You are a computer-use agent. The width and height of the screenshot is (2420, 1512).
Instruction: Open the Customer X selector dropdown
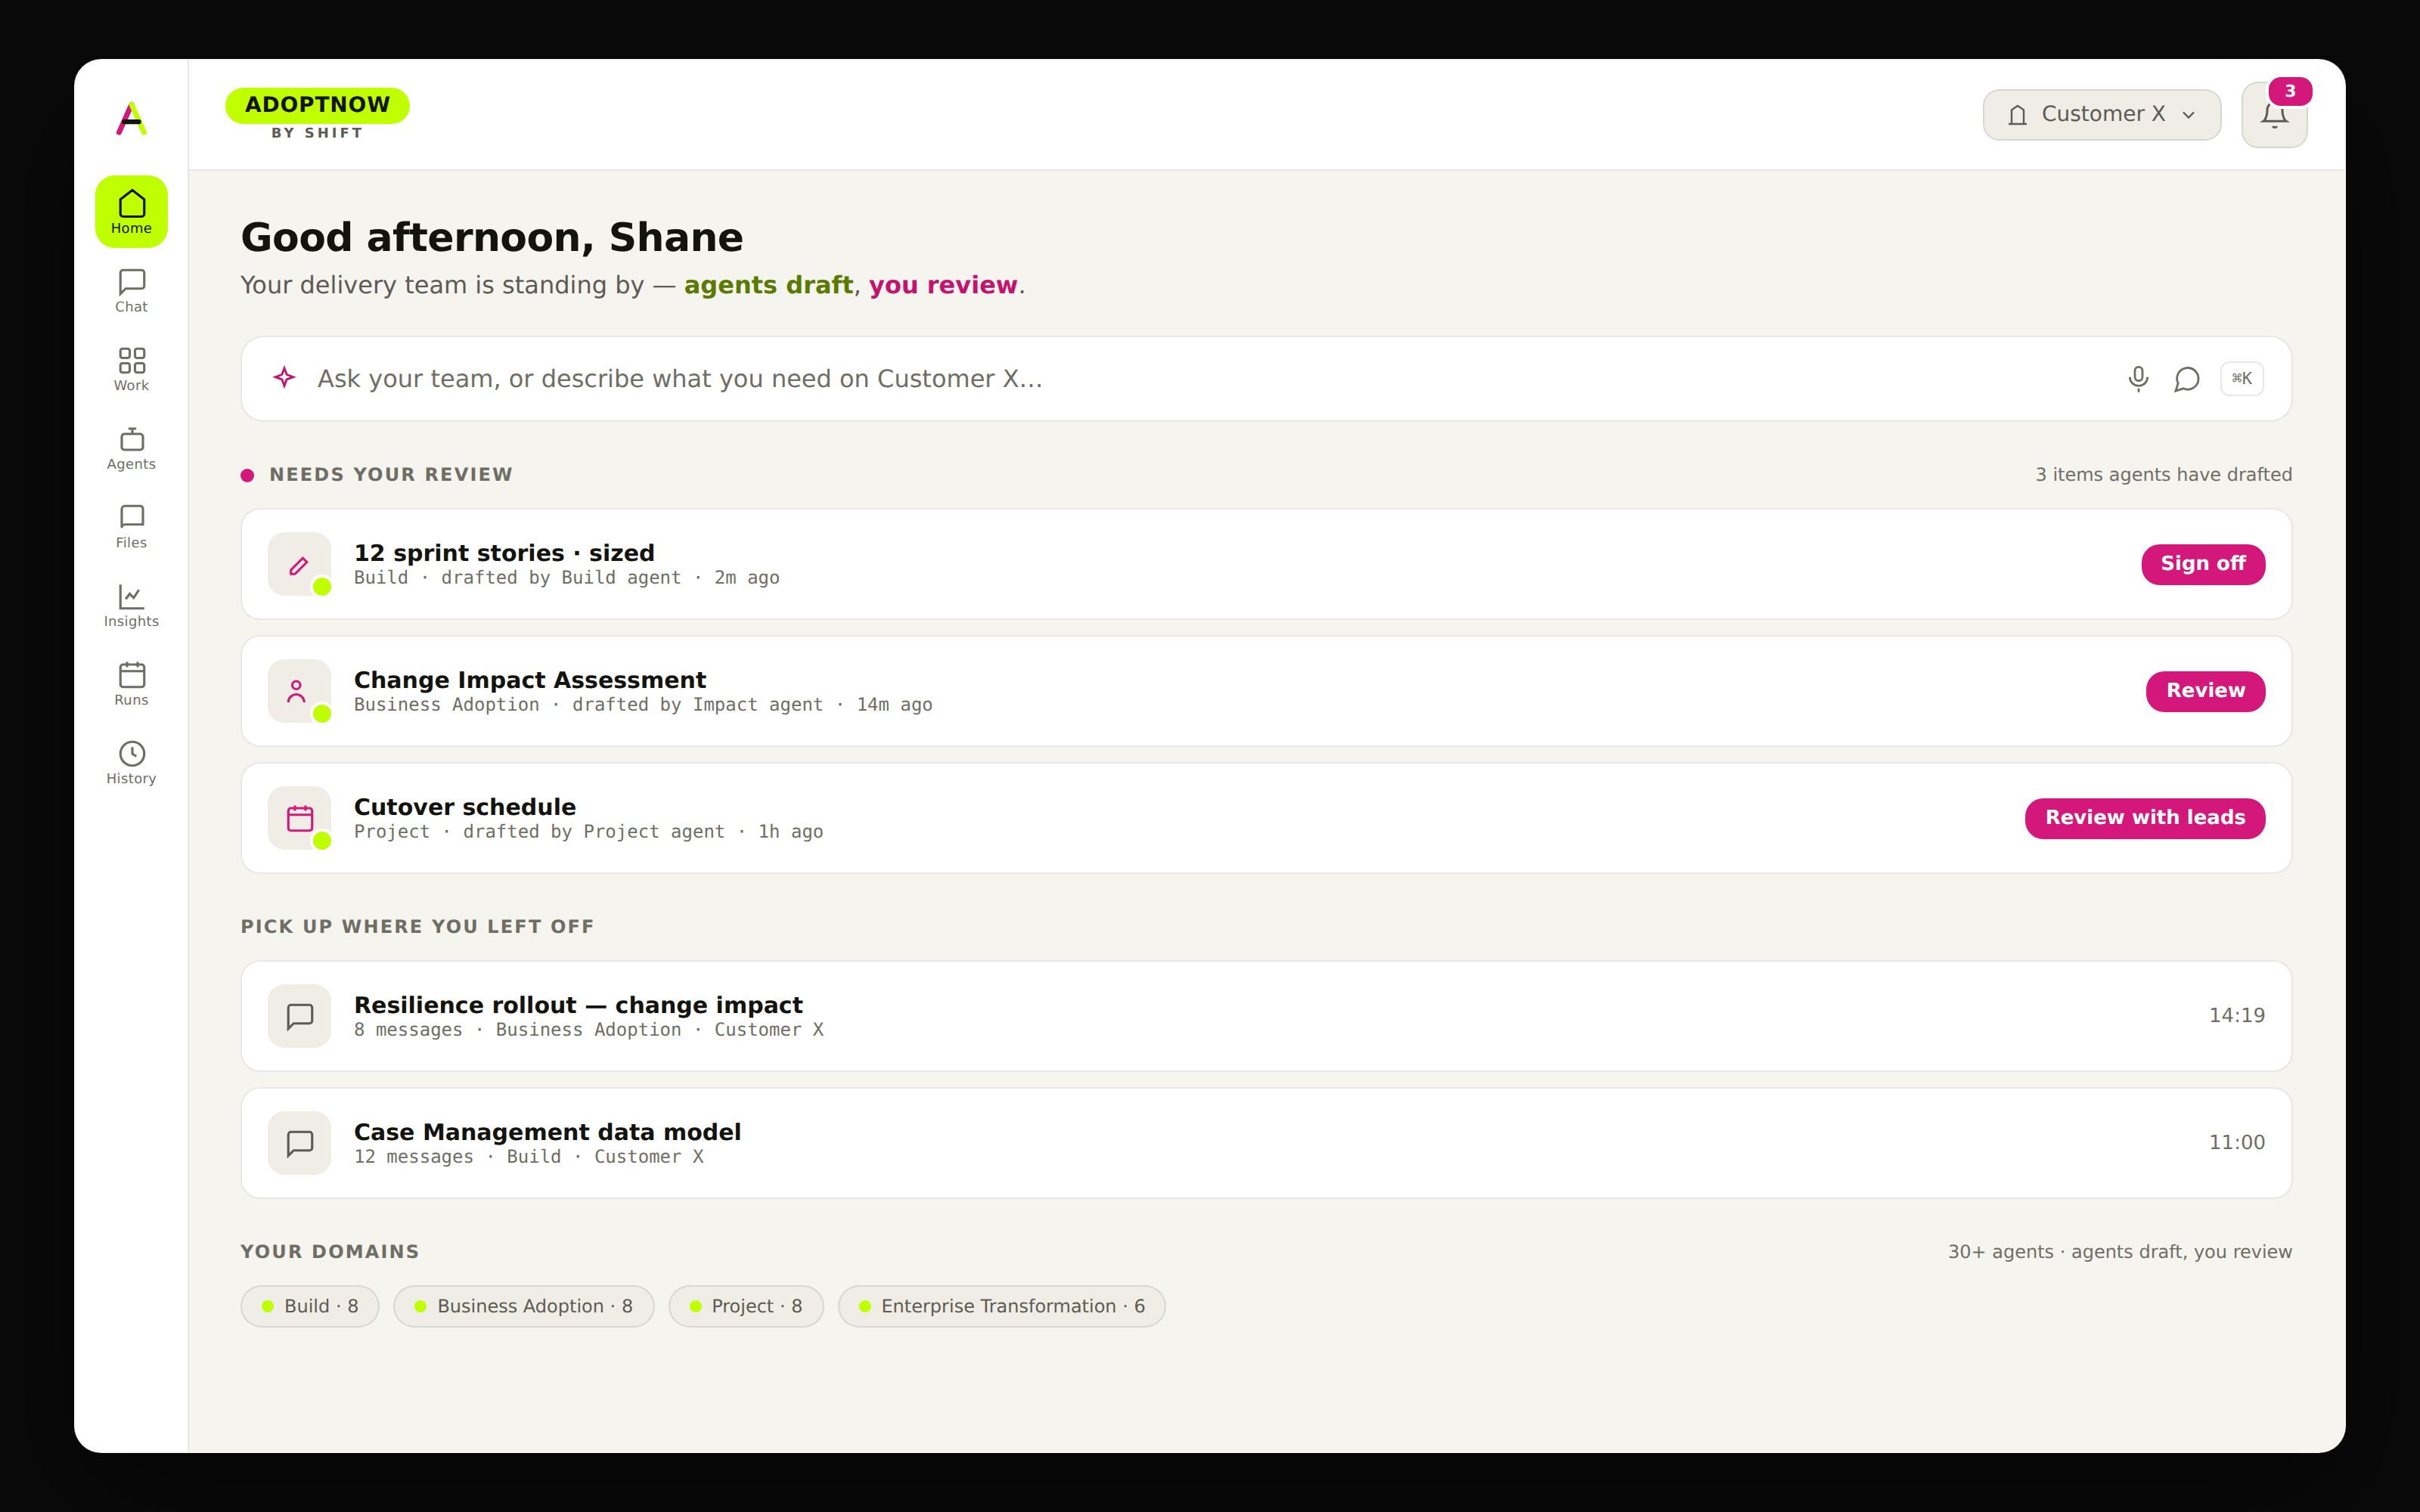point(2102,115)
